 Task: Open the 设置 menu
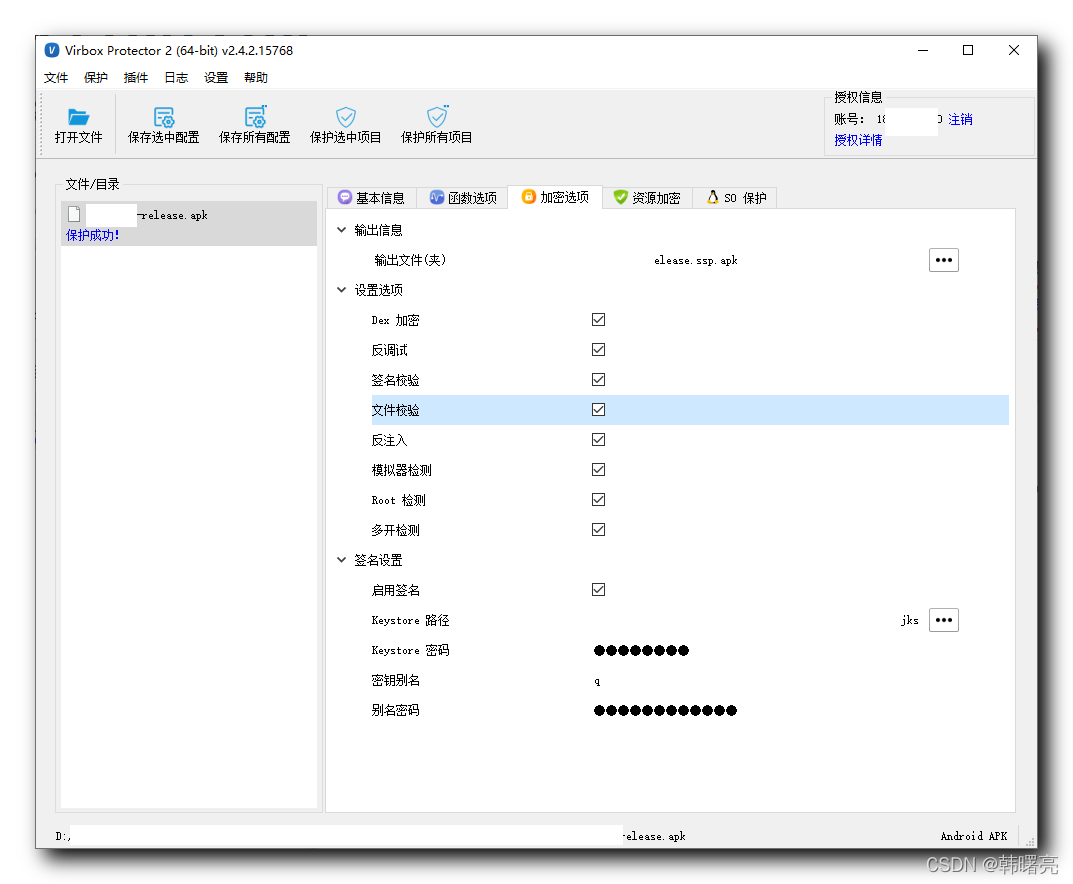click(x=216, y=77)
